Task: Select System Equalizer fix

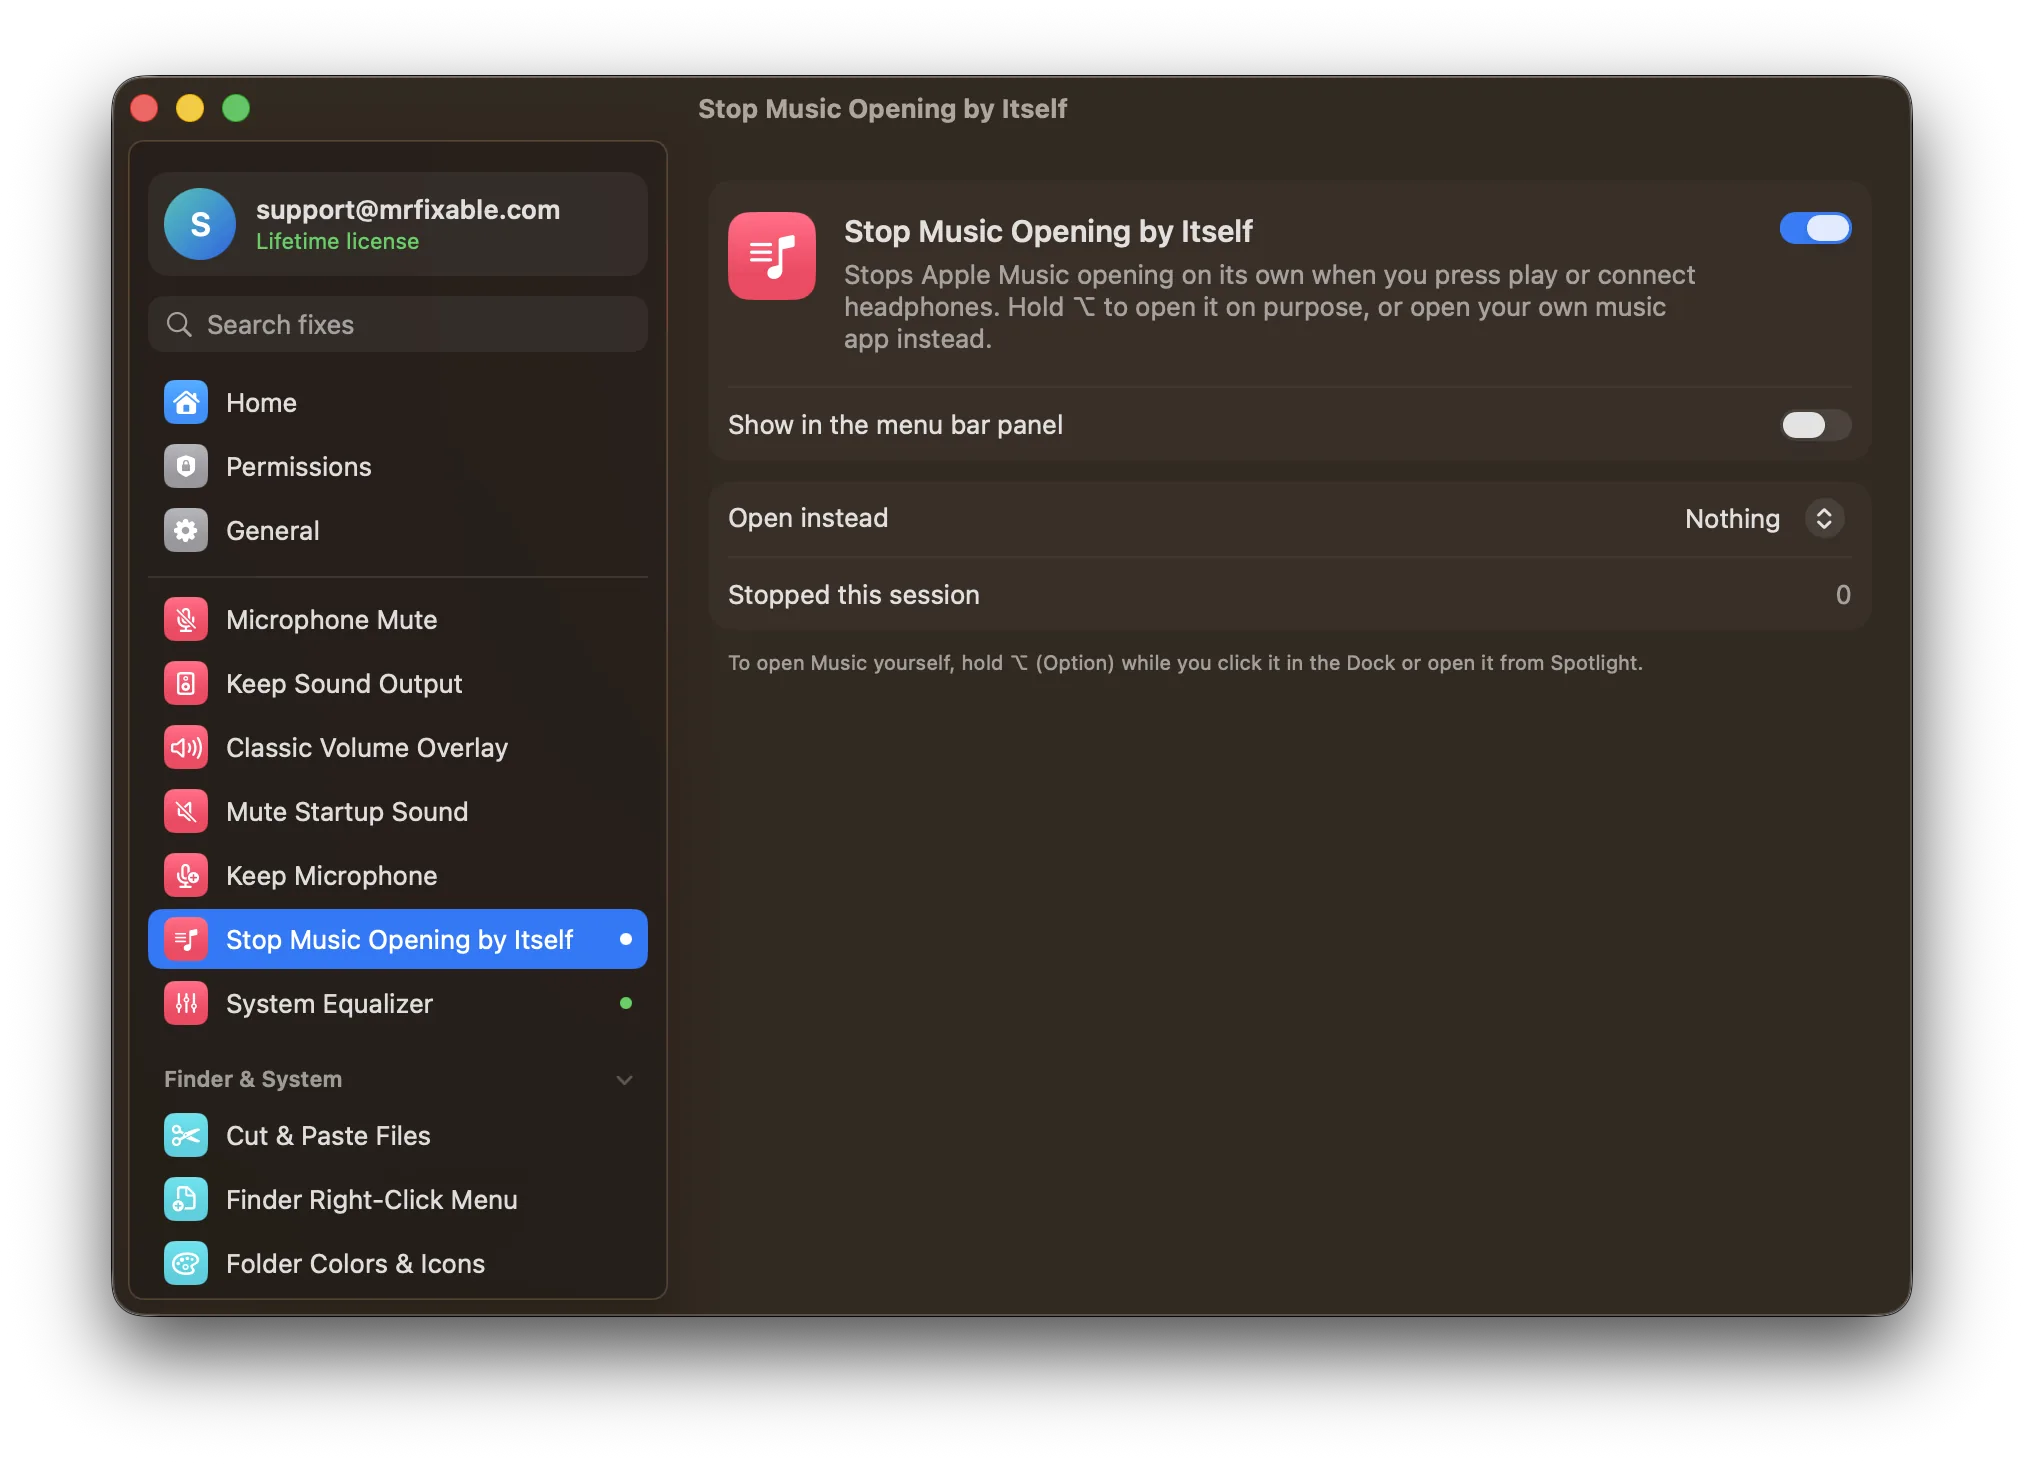Action: click(398, 1003)
